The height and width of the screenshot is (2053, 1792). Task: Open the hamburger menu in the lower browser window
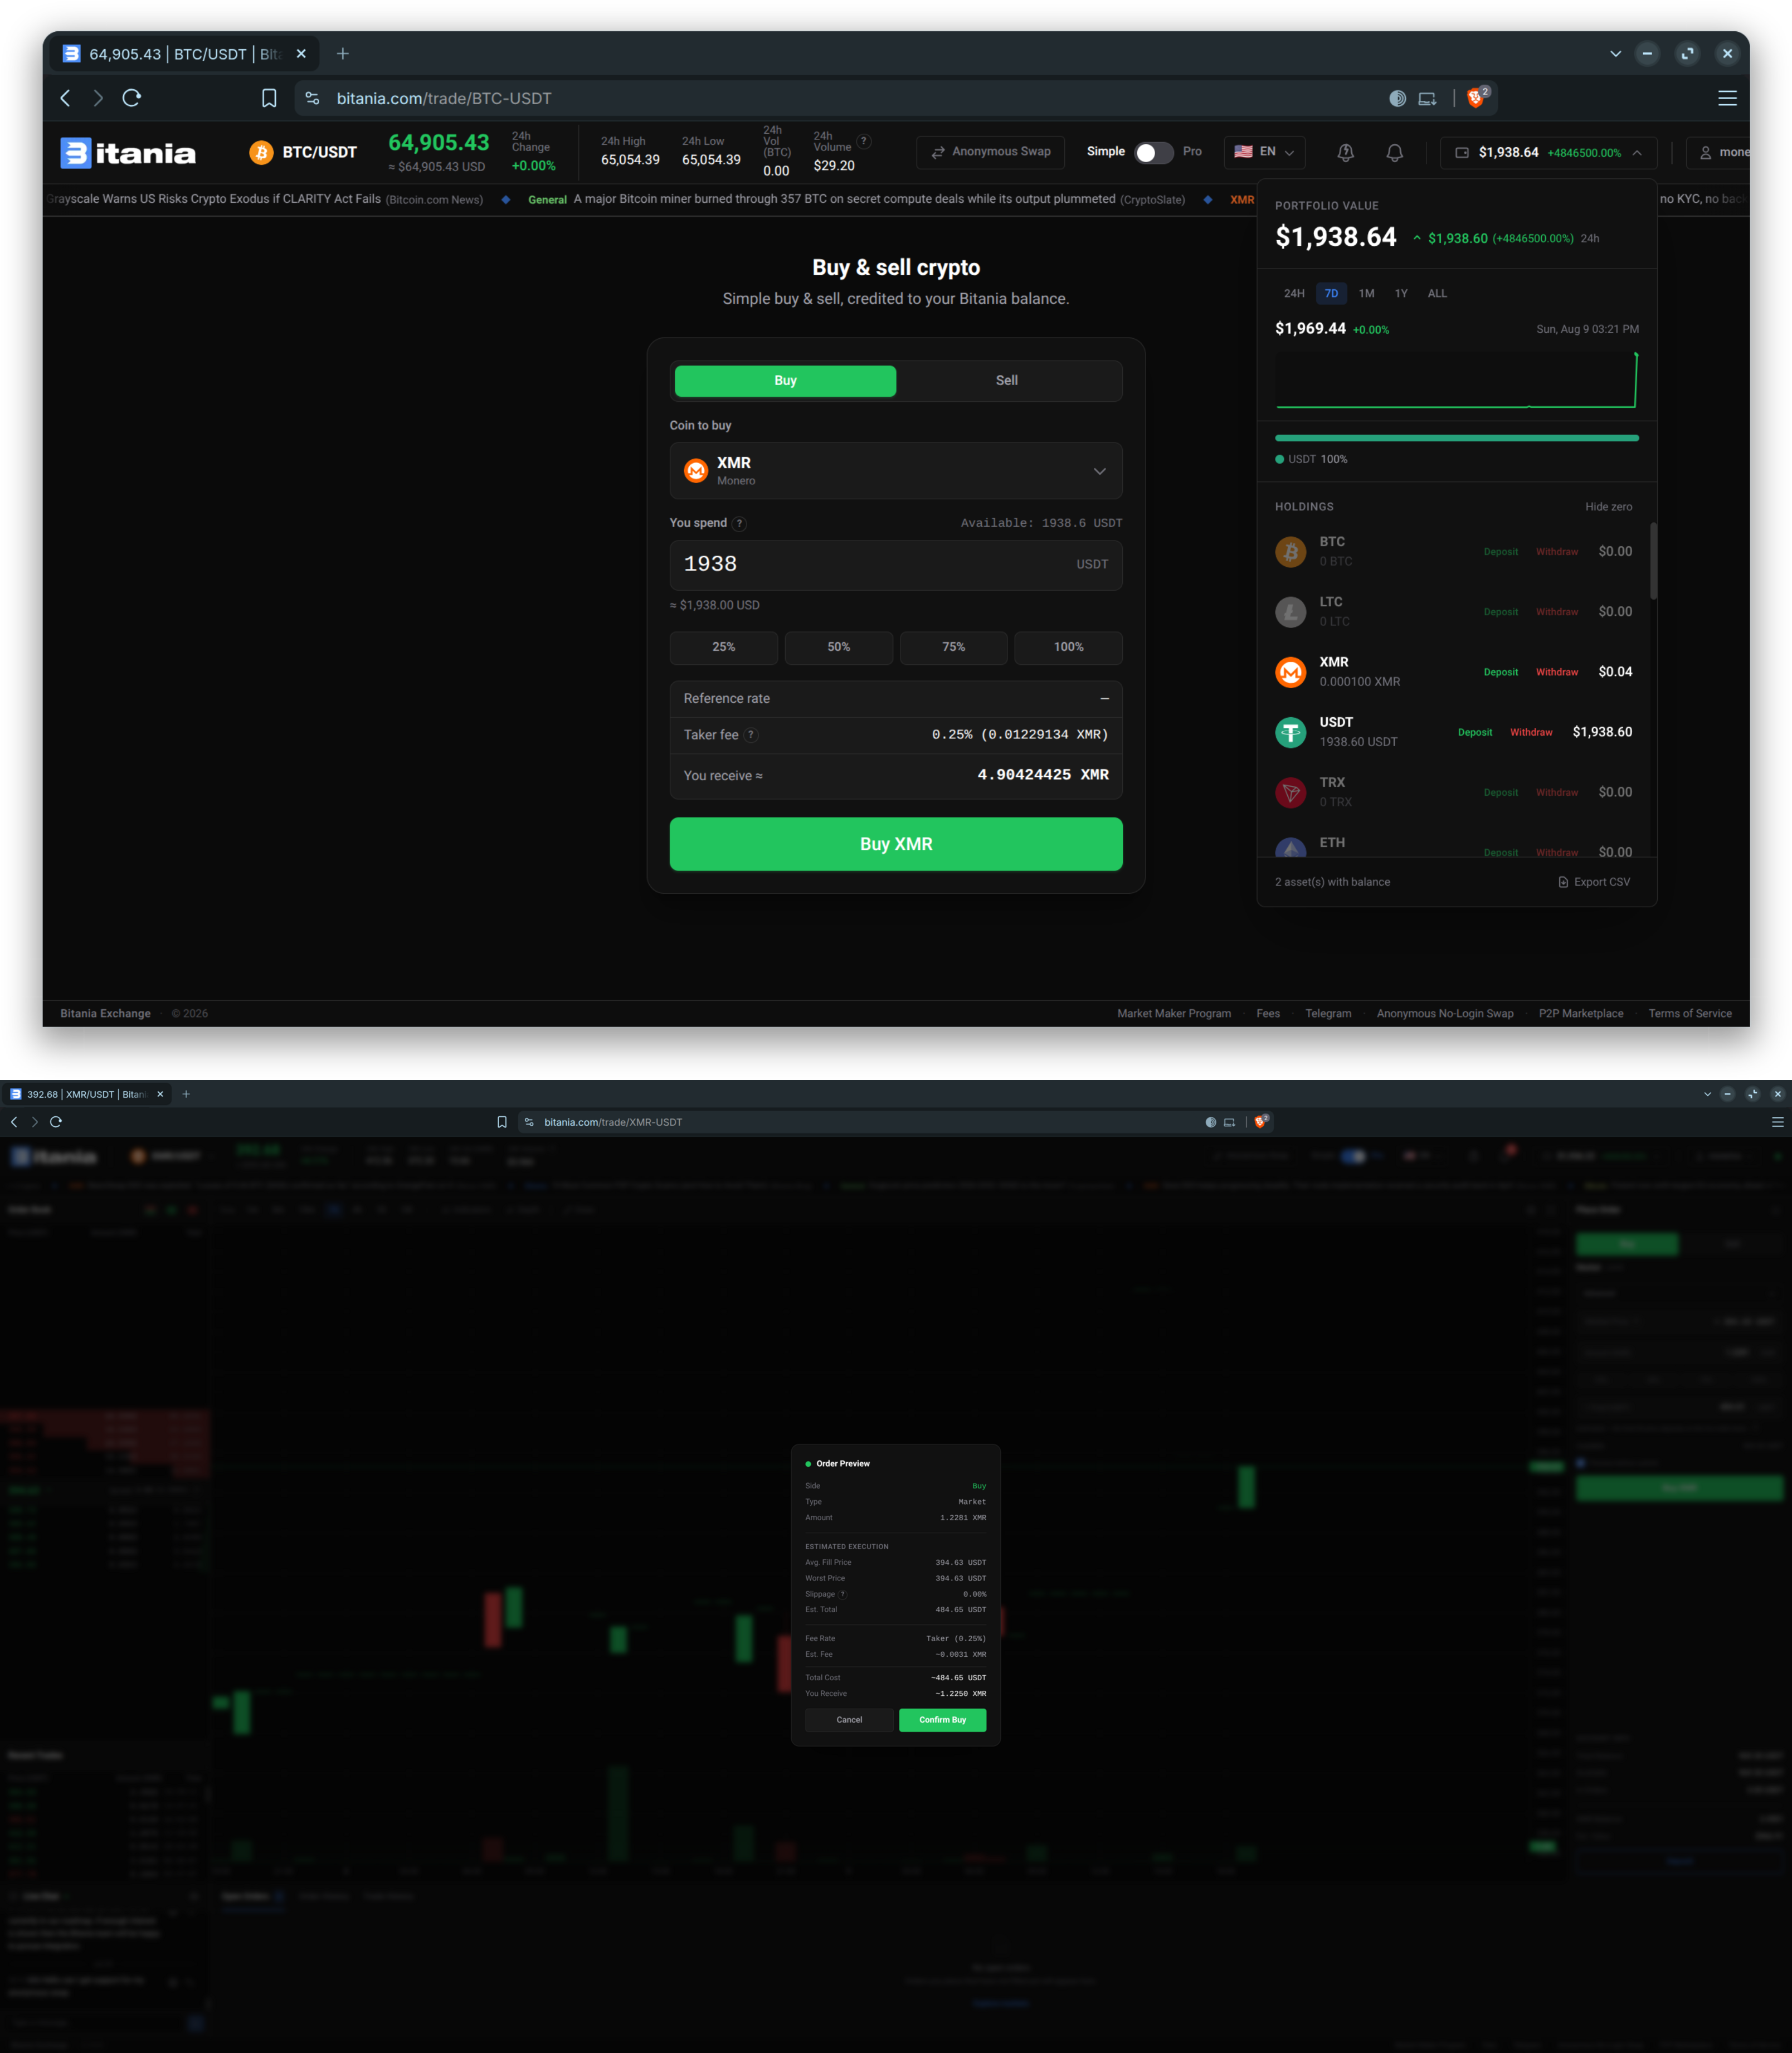click(x=1777, y=1122)
